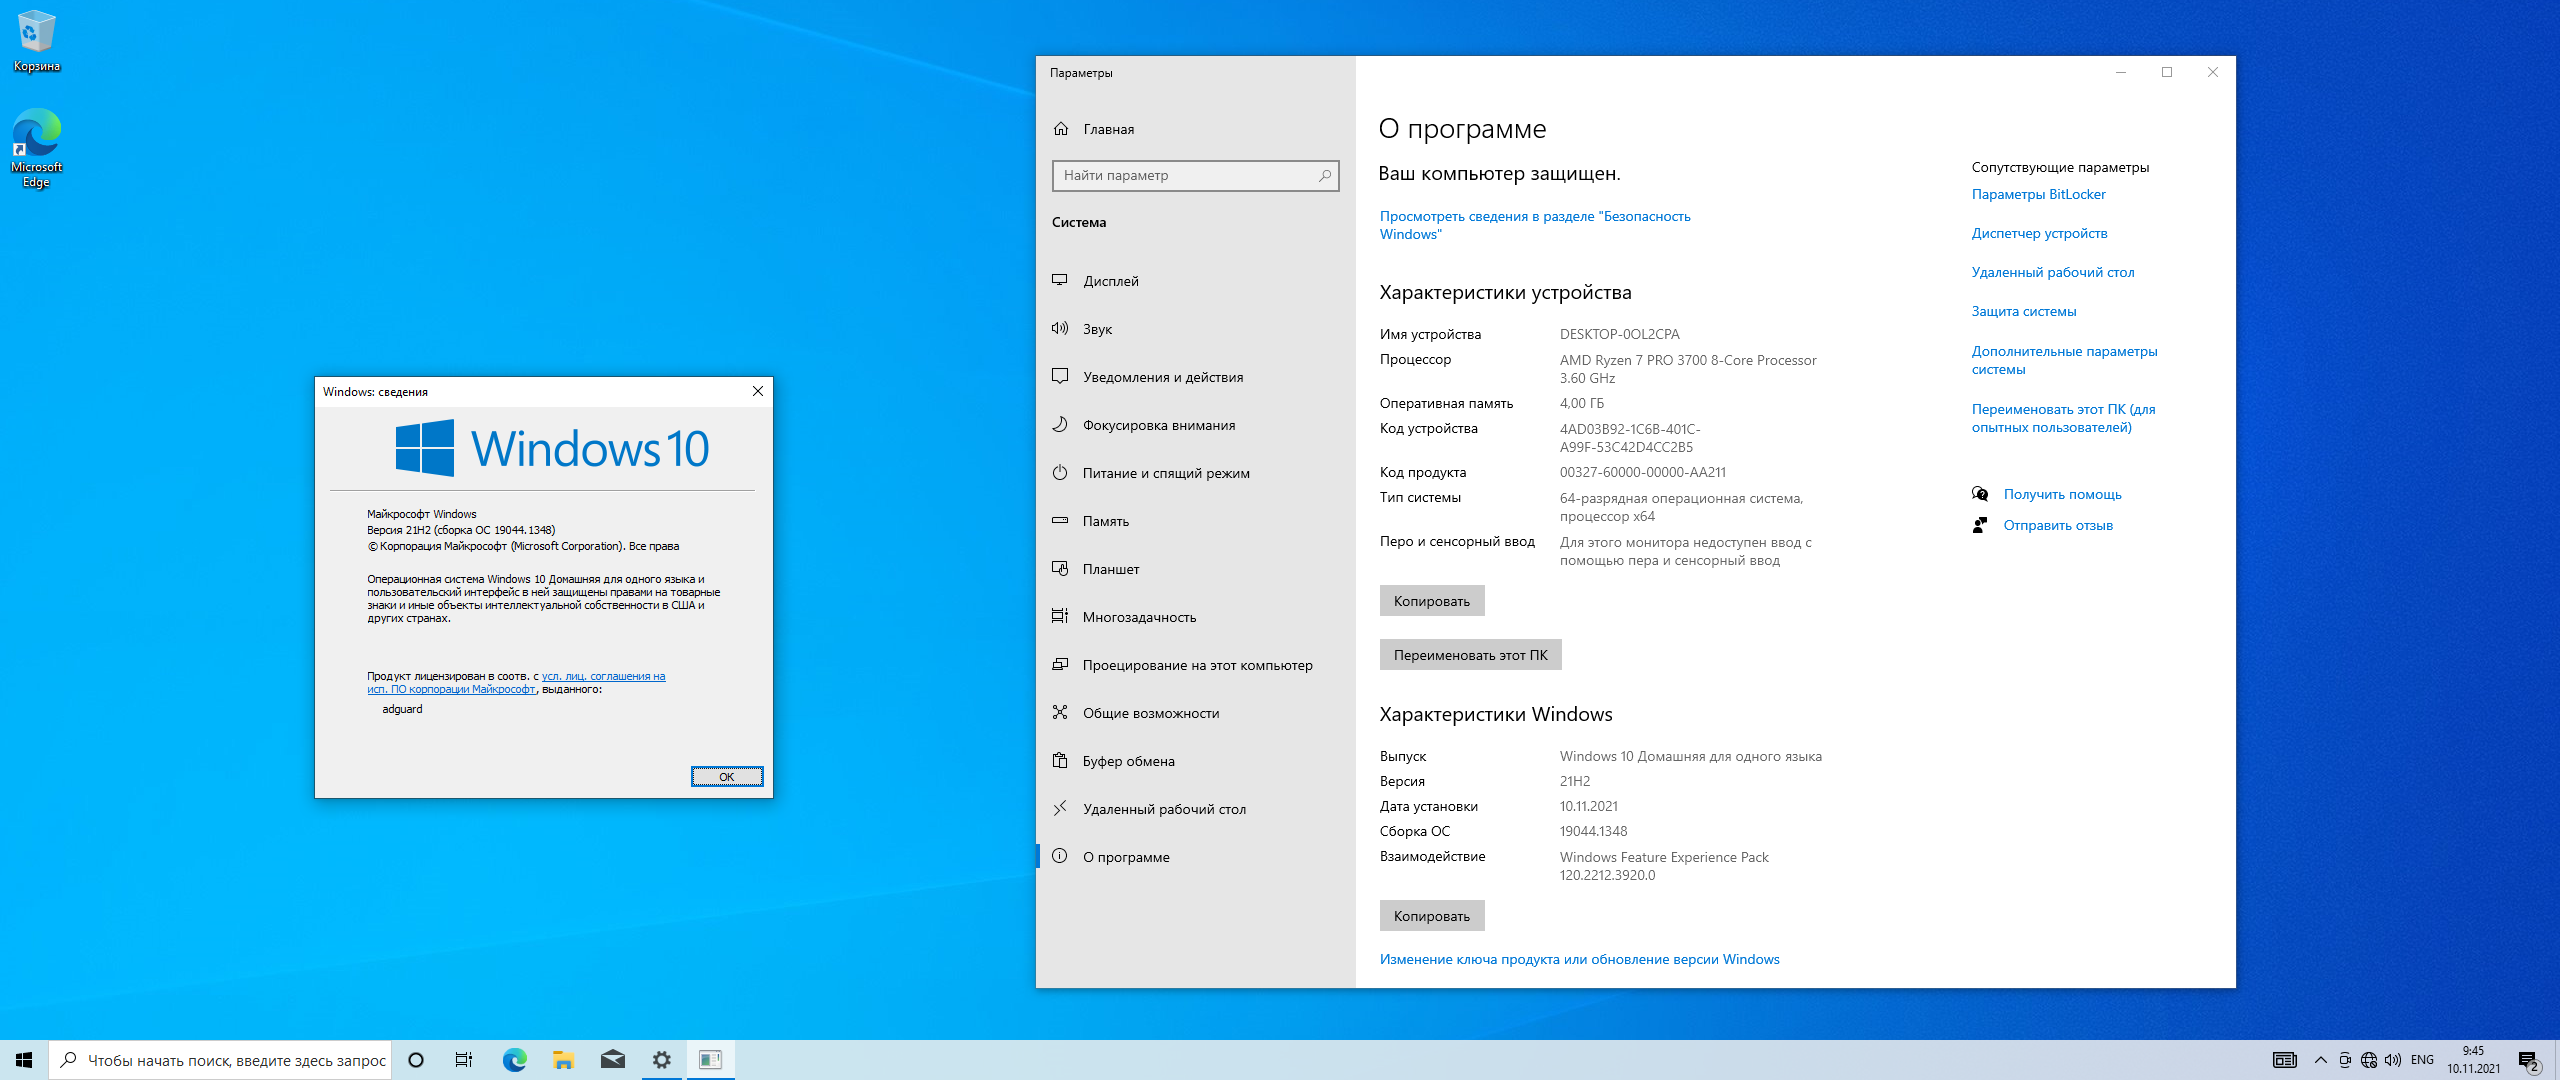Click the Sound speaker icon in sidebar
Image resolution: width=2560 pixels, height=1080 pixels.
pos(1060,329)
